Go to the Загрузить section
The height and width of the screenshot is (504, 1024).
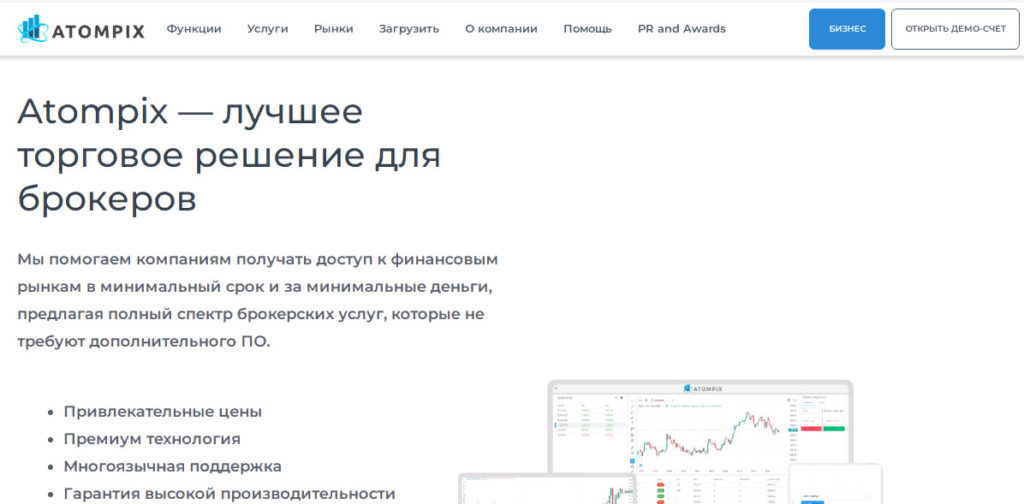pos(409,29)
